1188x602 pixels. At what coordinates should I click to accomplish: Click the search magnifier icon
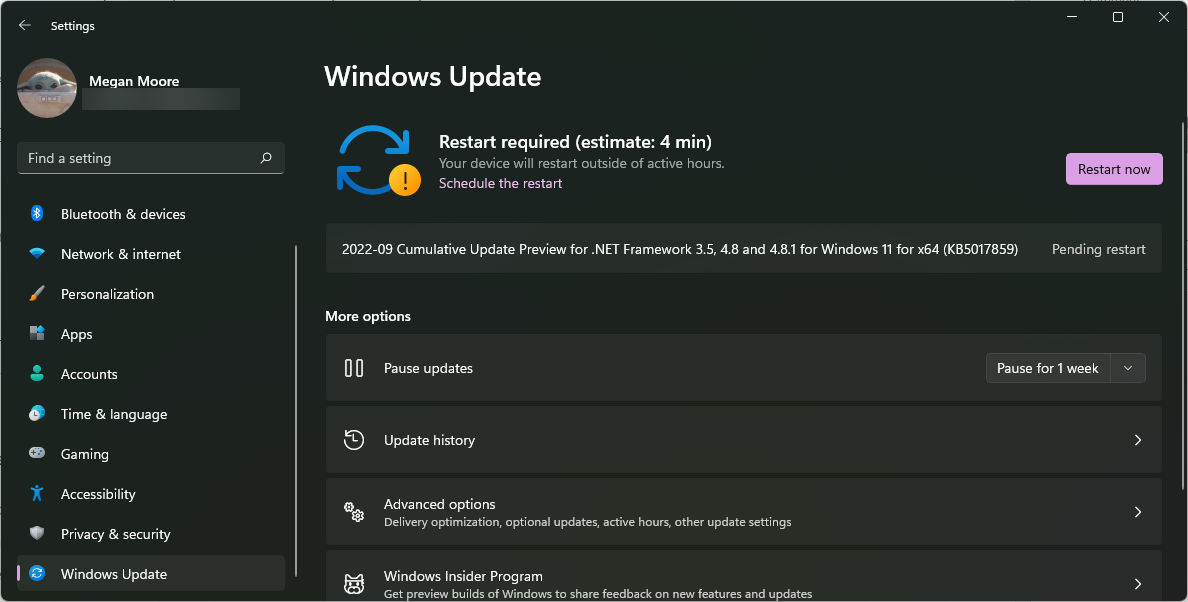point(266,158)
